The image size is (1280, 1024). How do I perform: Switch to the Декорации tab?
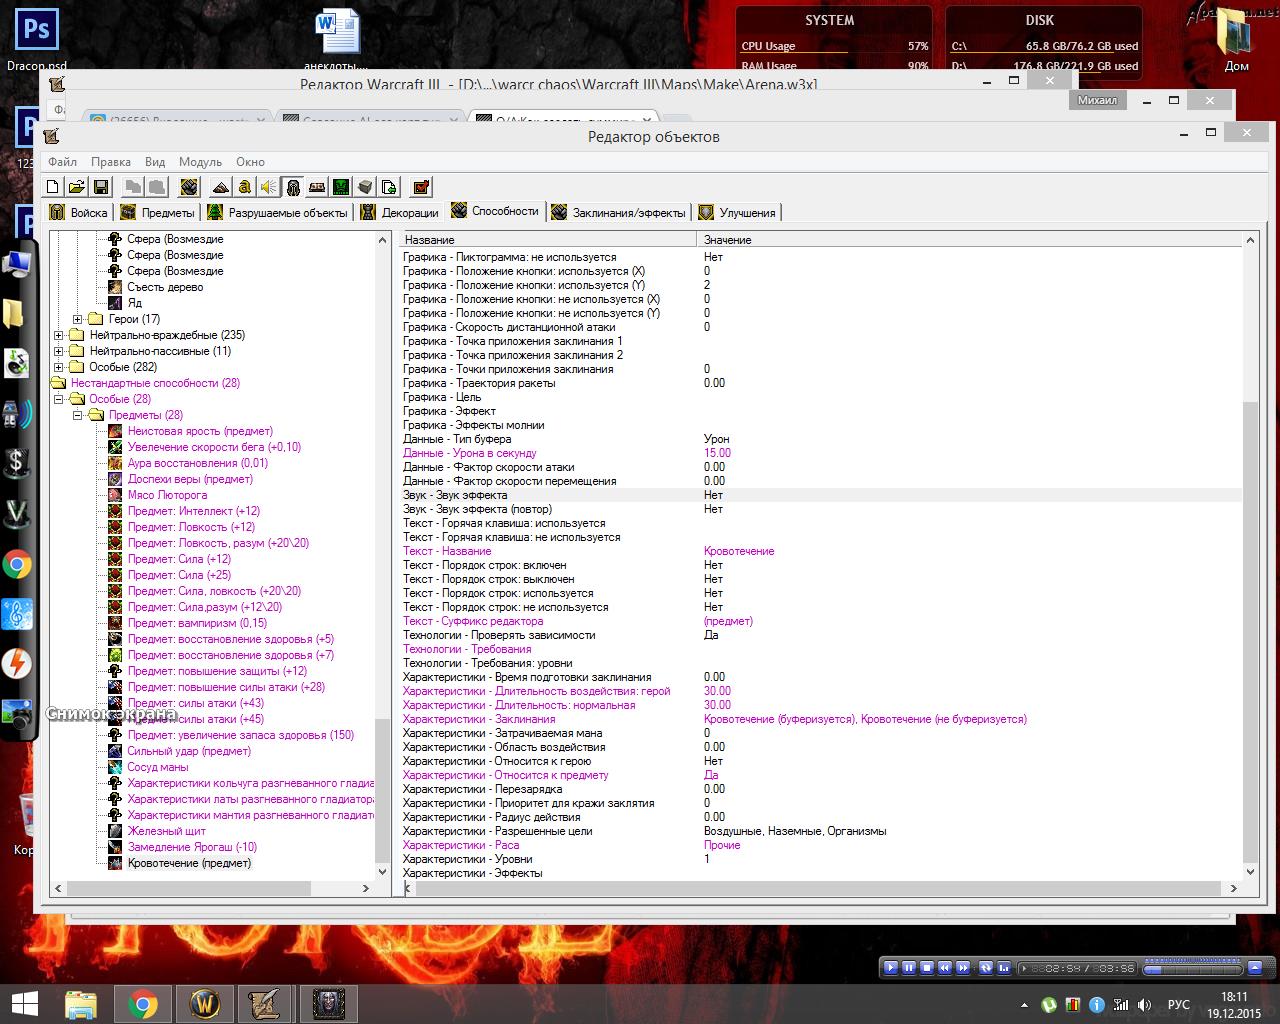400,212
